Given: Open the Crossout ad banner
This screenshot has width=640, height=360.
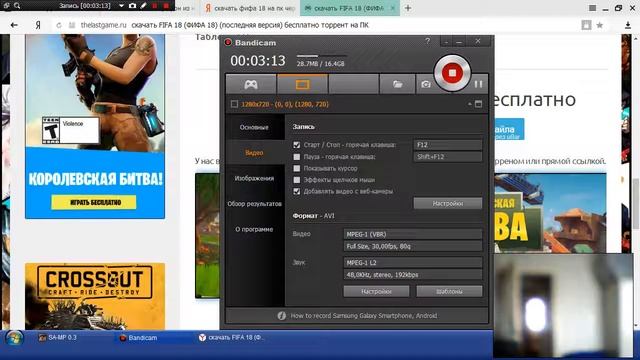Looking at the screenshot, I should click(95, 296).
